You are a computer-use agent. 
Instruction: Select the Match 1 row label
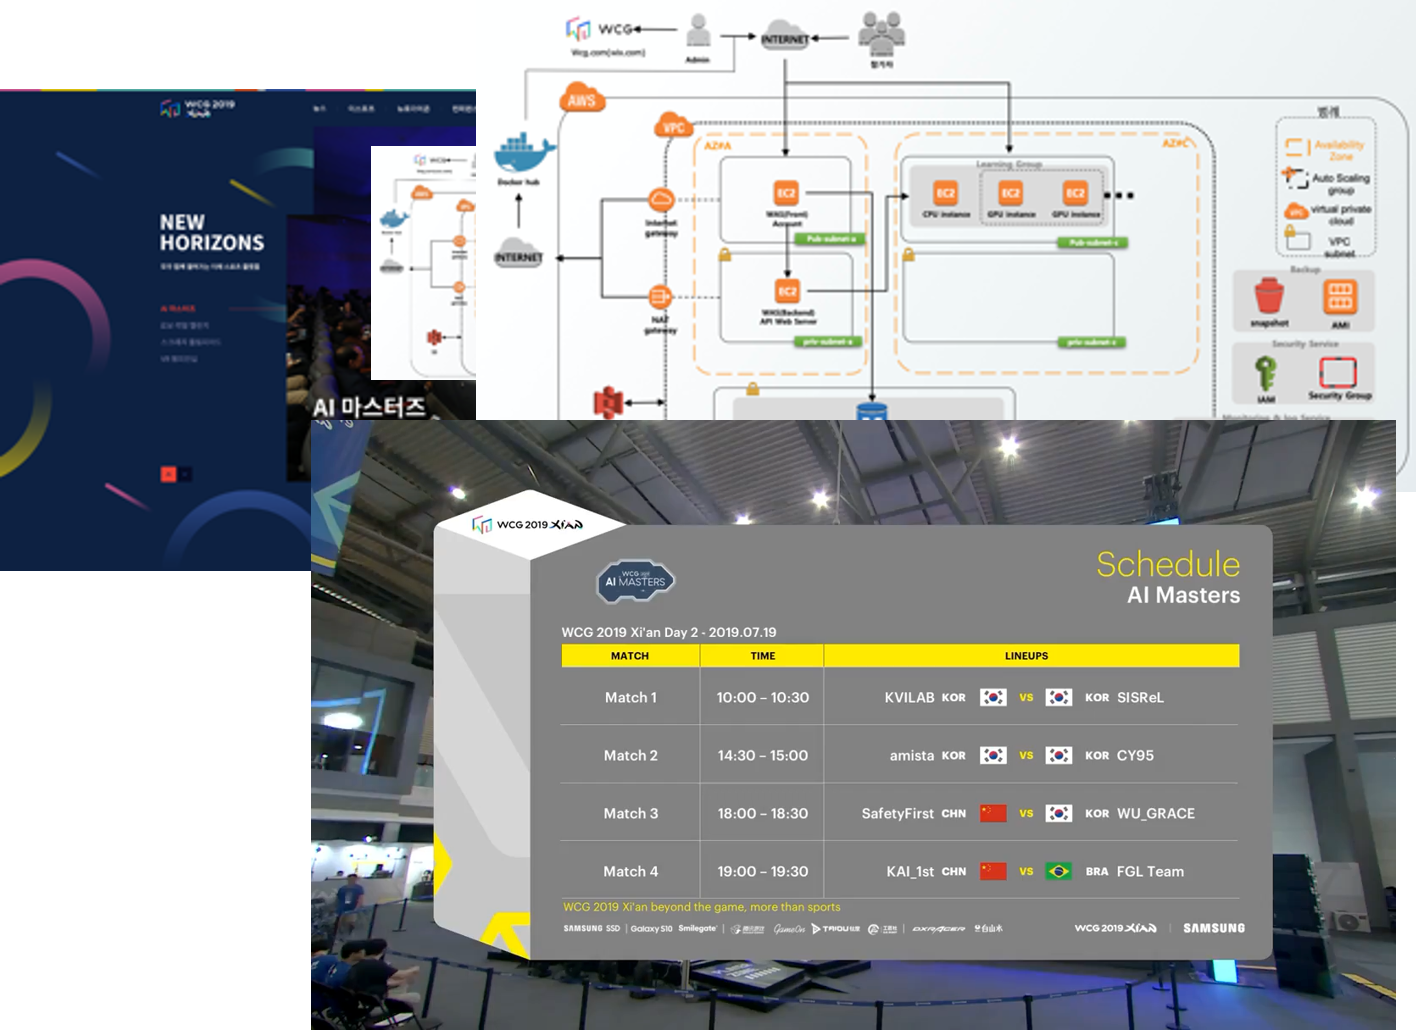[x=631, y=698]
